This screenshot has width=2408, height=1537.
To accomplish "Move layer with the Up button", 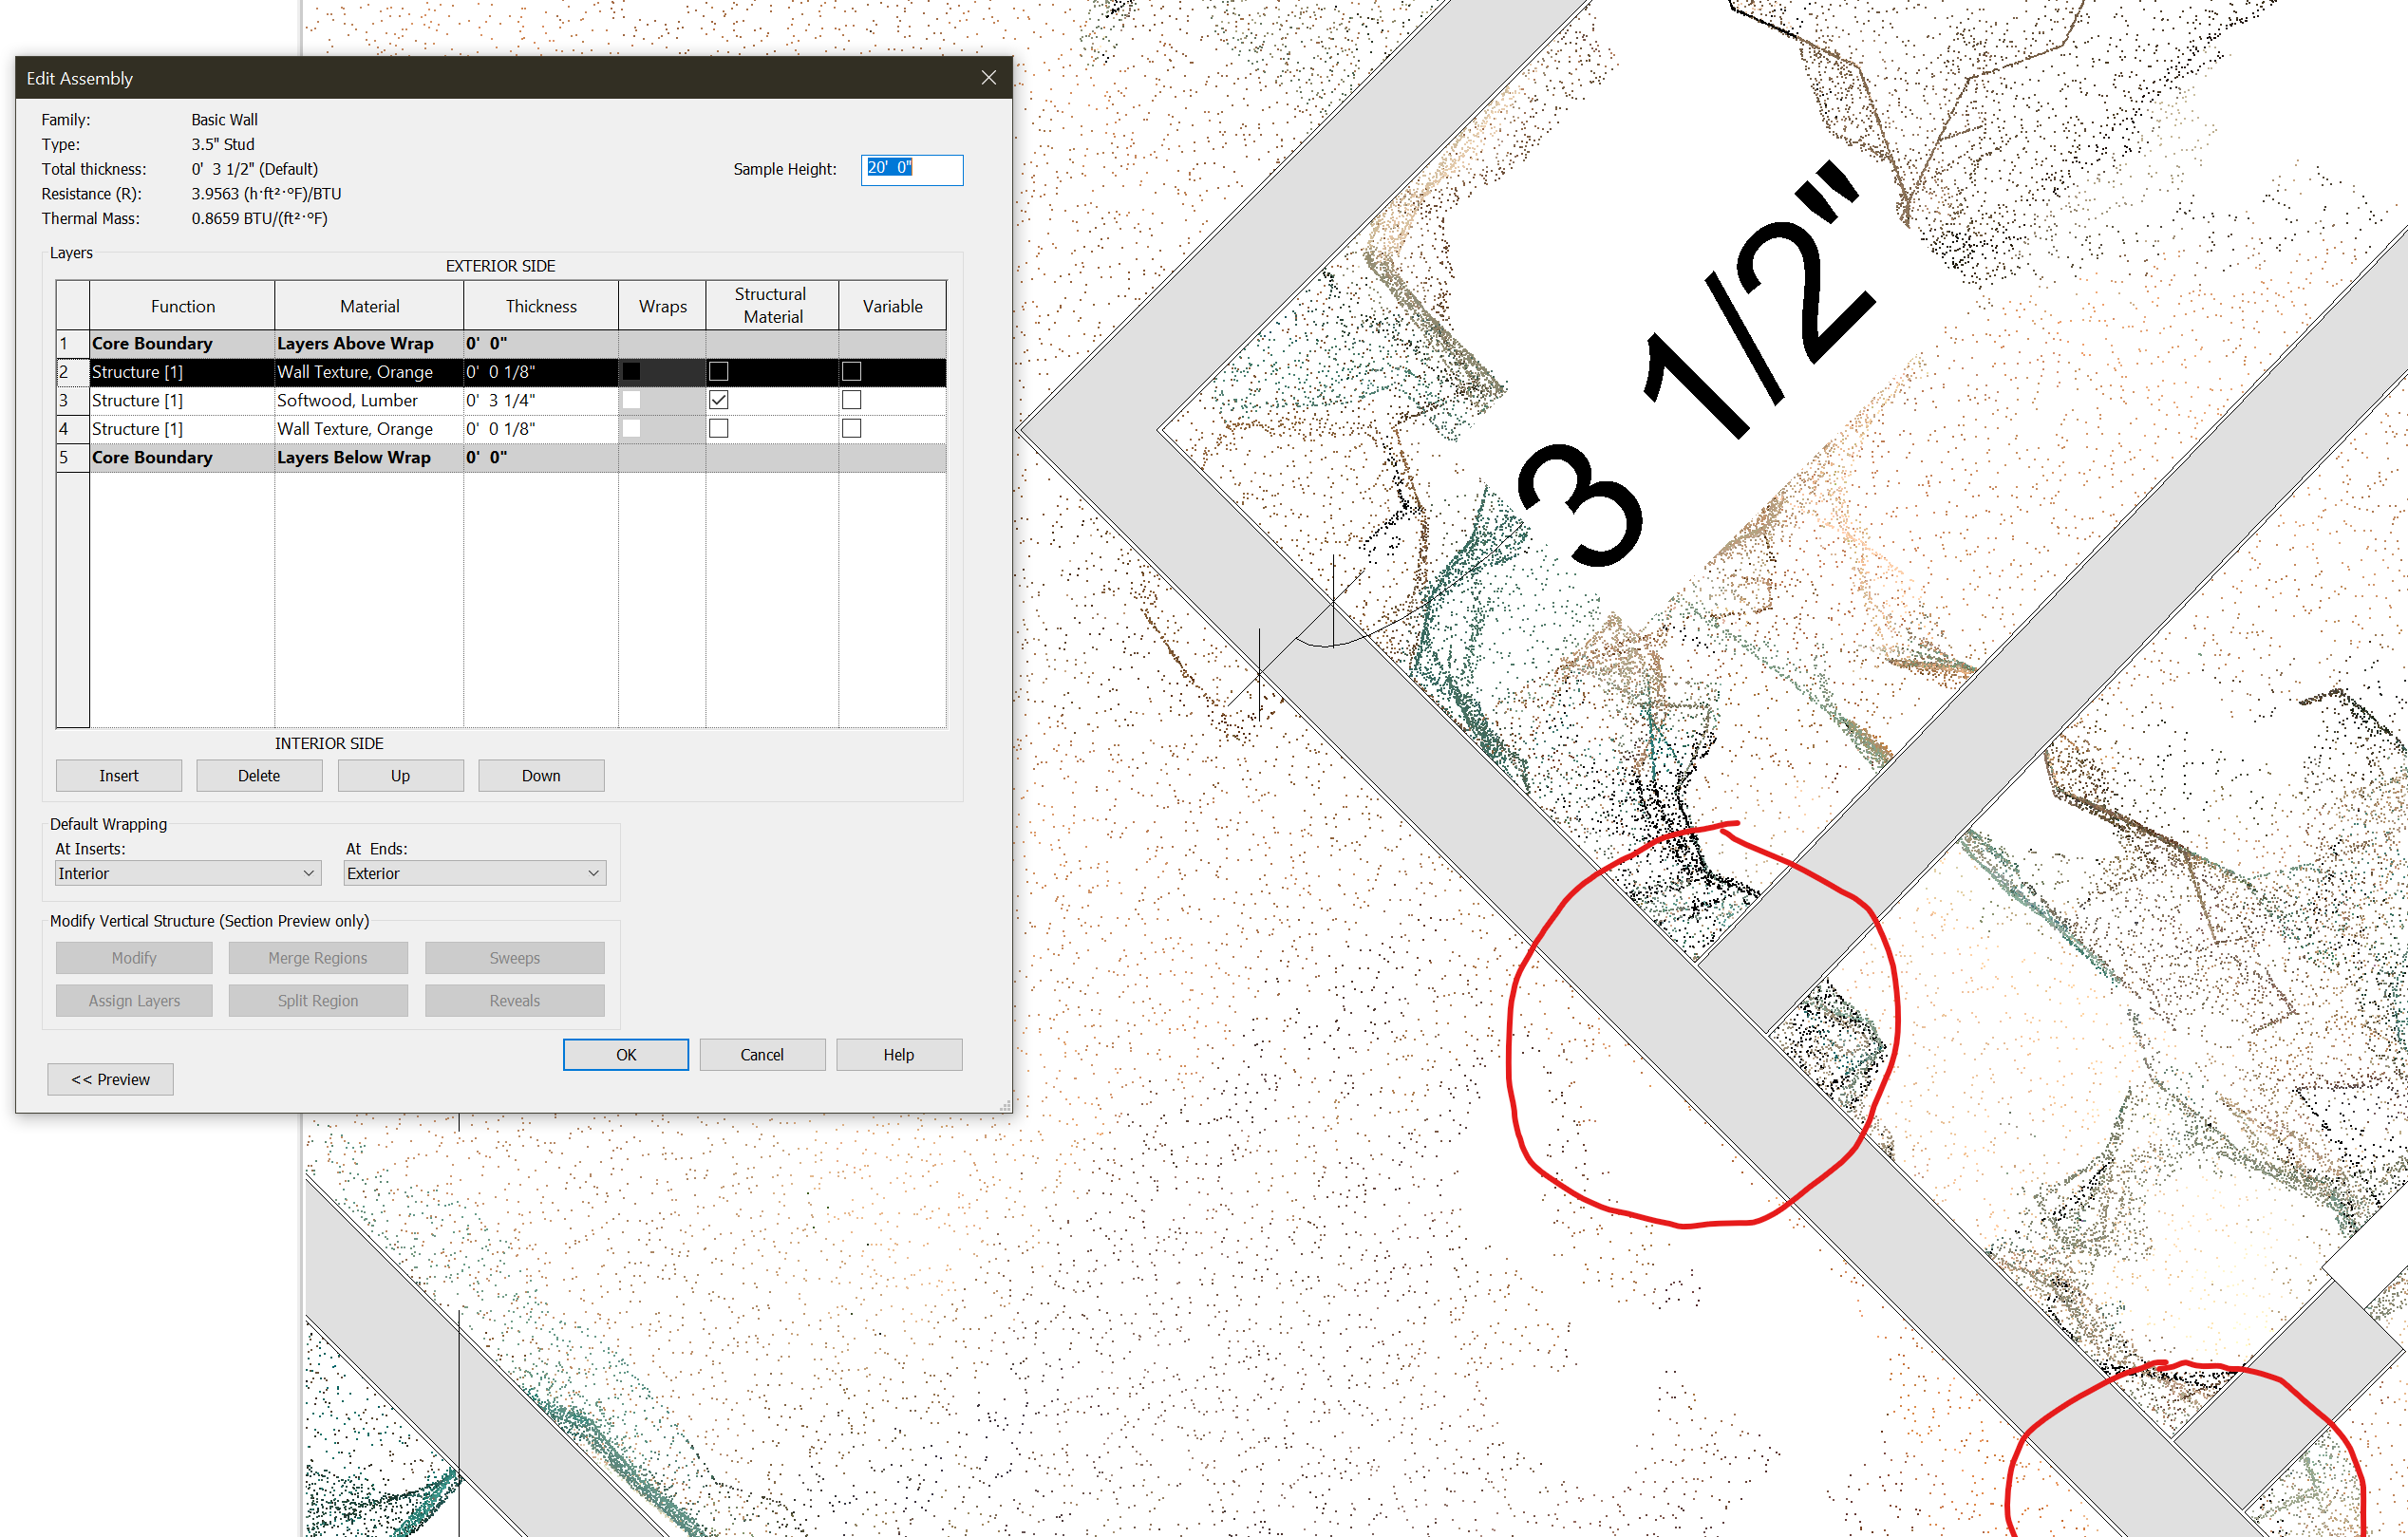I will 400,776.
